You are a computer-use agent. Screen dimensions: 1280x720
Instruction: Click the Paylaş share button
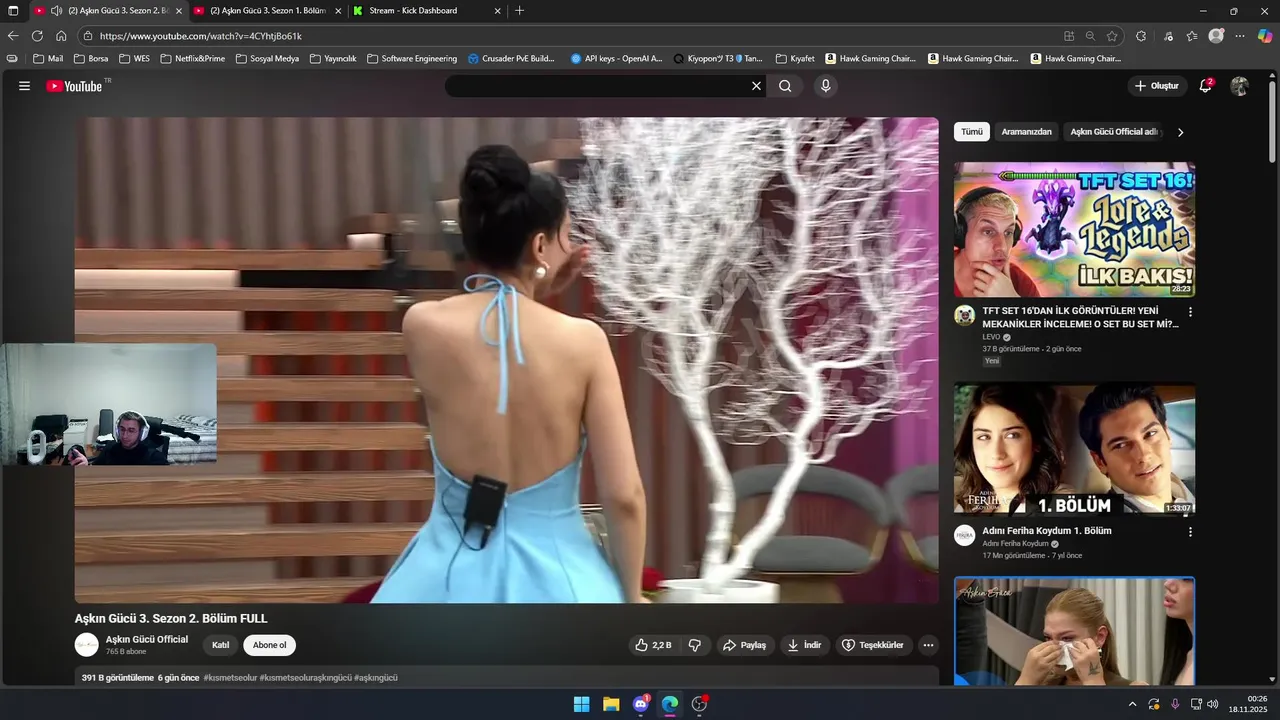pos(744,645)
